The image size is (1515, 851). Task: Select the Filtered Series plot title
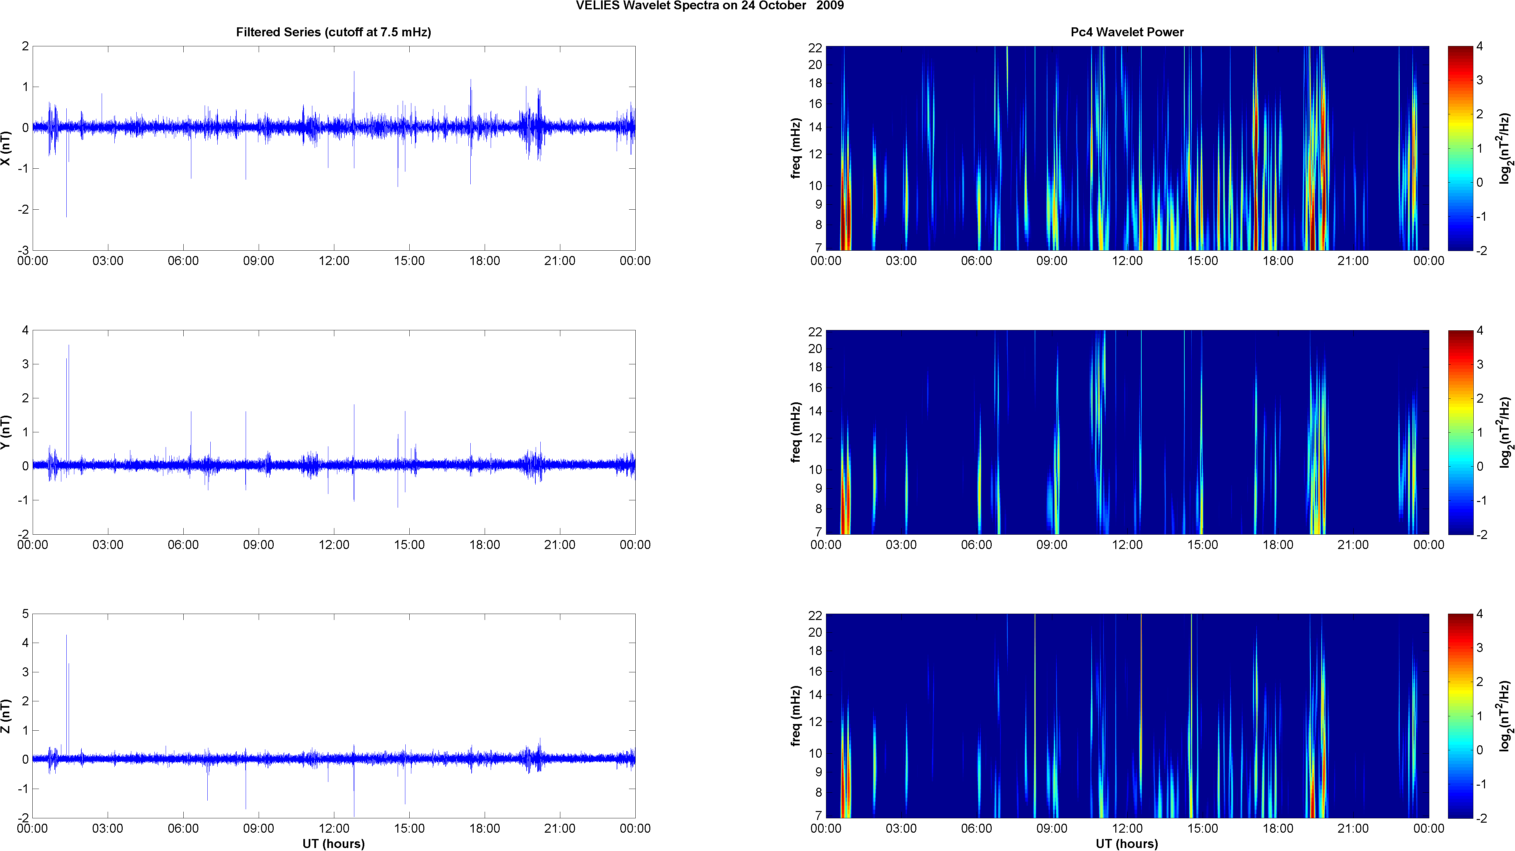click(333, 32)
